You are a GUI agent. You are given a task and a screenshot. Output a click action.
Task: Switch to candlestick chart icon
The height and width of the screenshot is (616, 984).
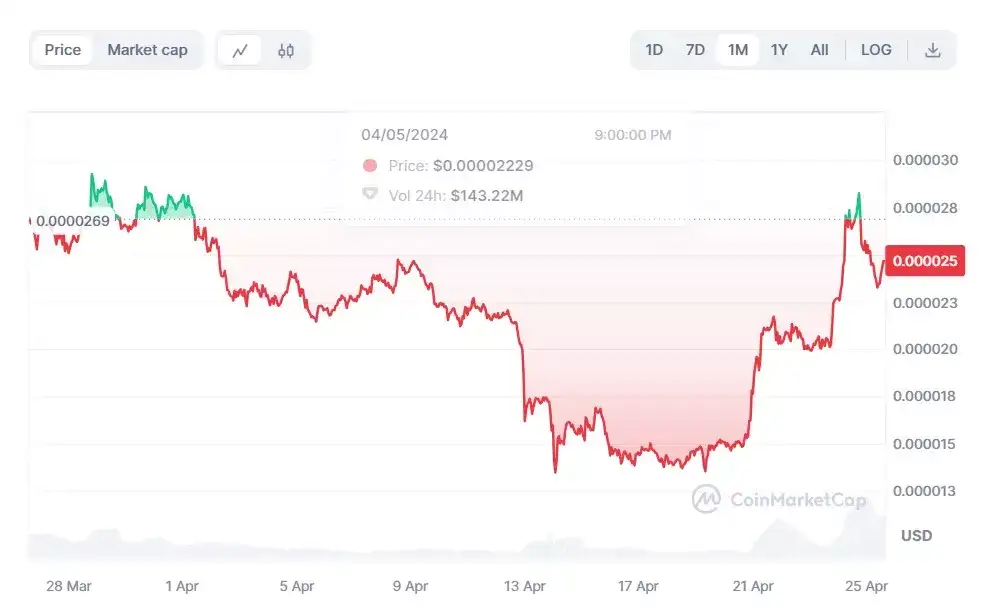286,50
